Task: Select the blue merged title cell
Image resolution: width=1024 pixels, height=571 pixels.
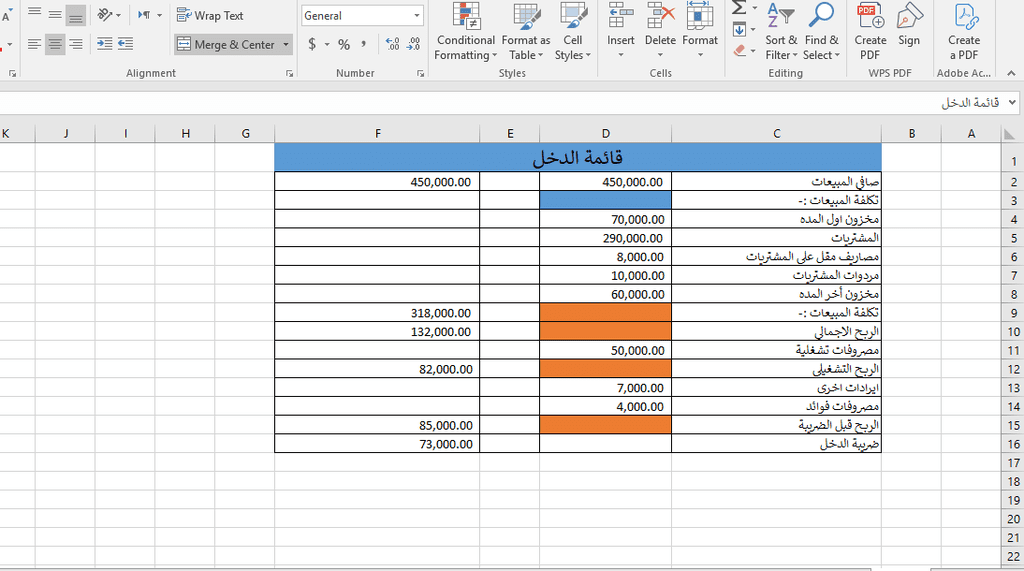Action: tap(577, 157)
